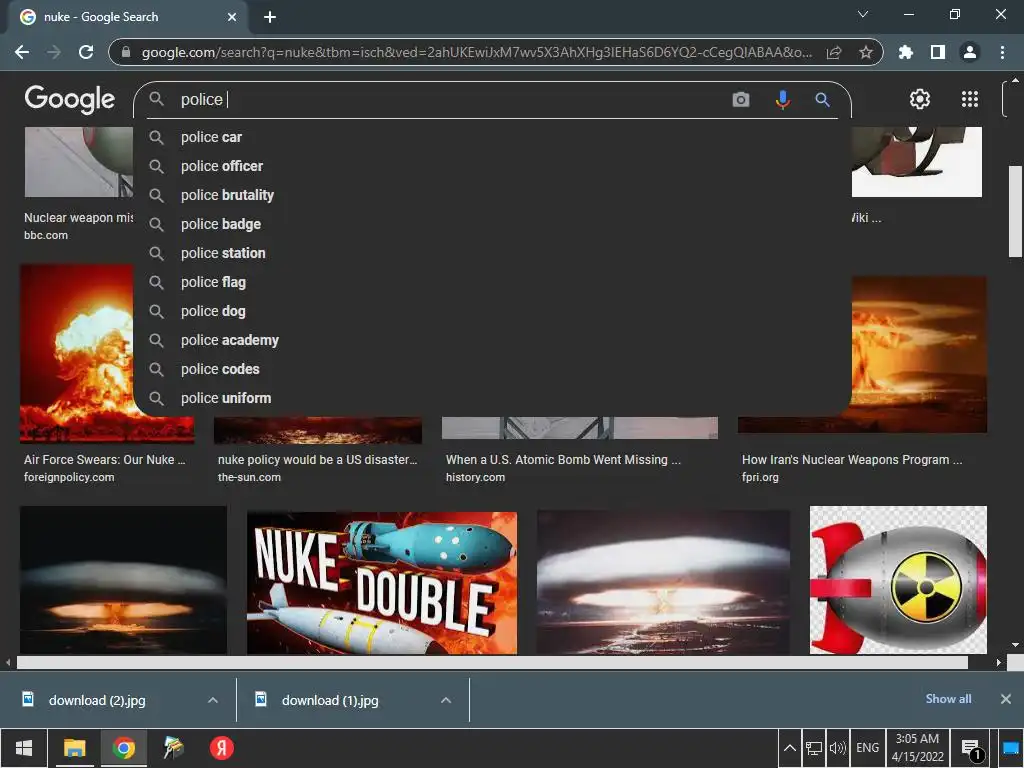Select the 'police officer' suggestion

(x=492, y=166)
